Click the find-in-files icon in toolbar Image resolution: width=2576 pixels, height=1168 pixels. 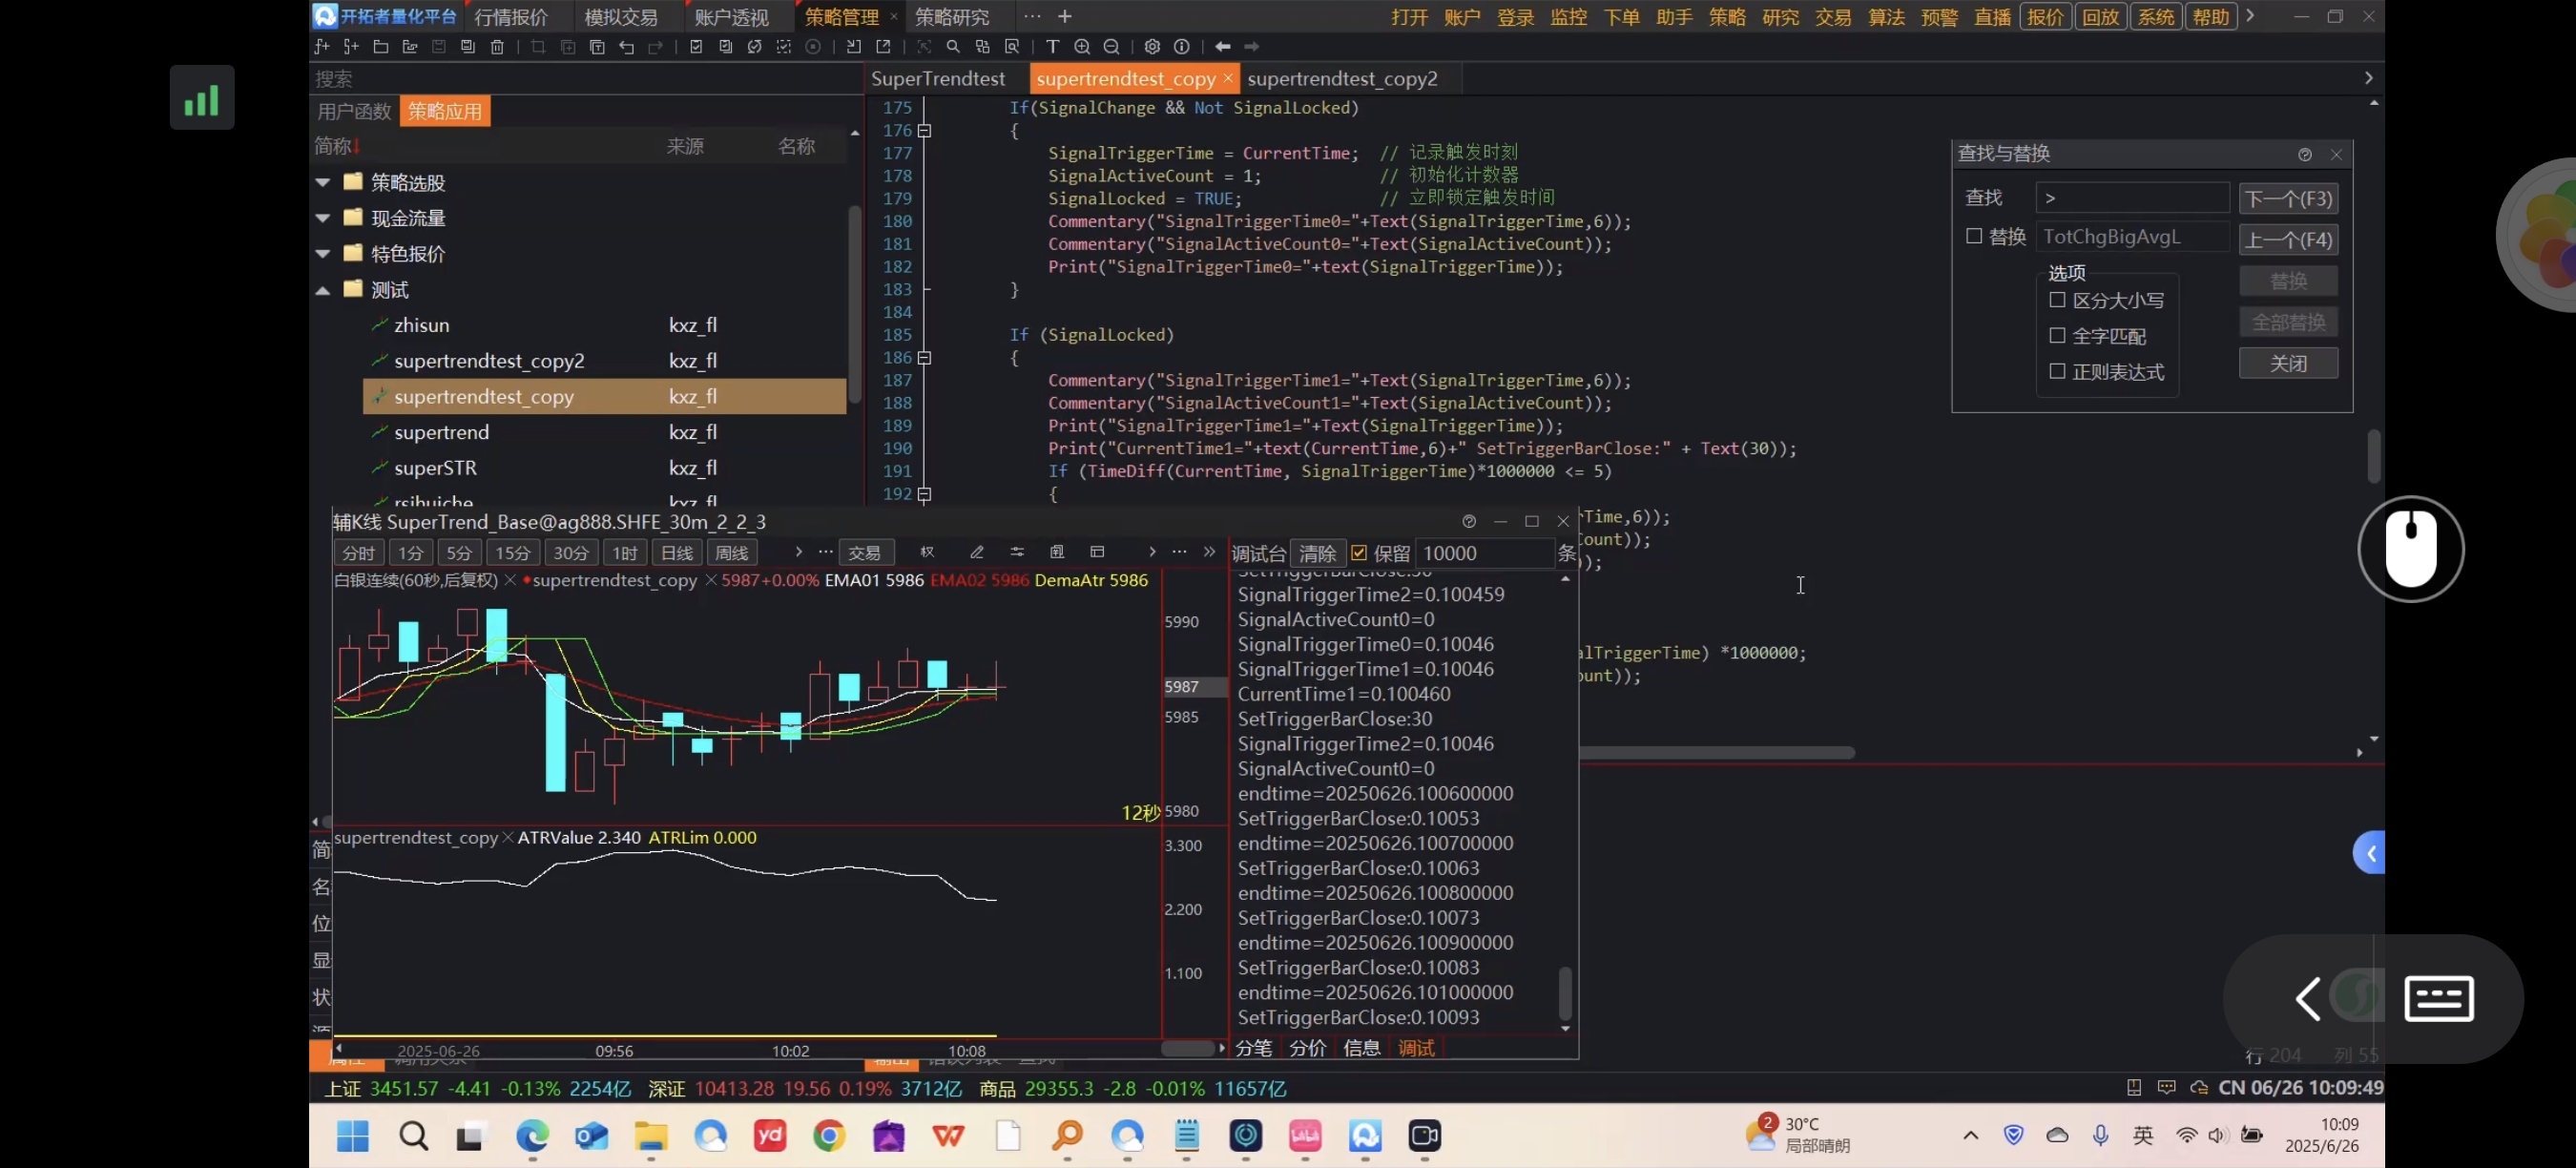(x=1012, y=47)
